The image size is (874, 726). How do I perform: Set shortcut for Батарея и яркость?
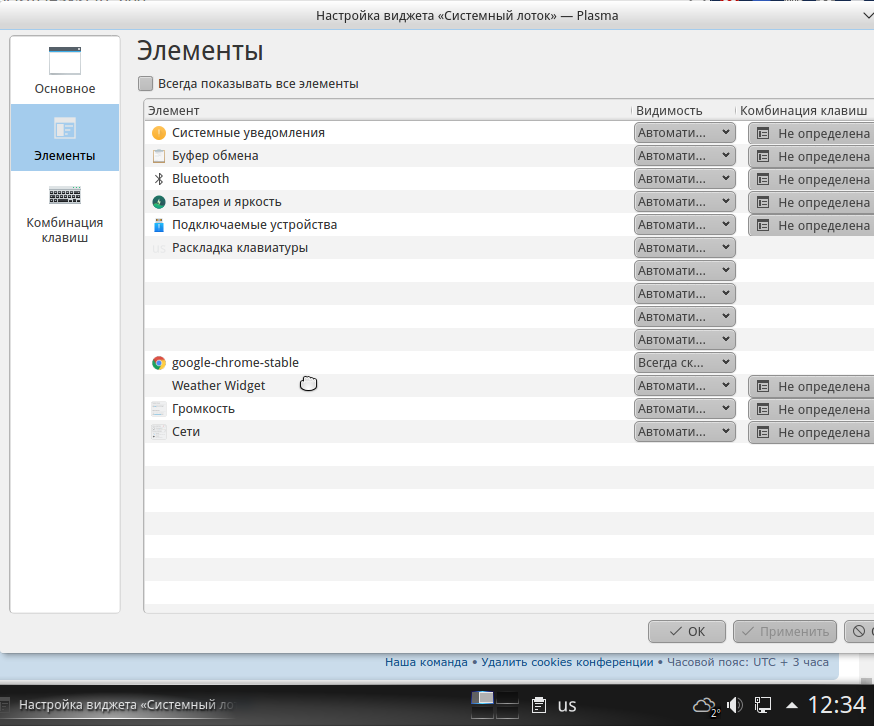point(811,202)
